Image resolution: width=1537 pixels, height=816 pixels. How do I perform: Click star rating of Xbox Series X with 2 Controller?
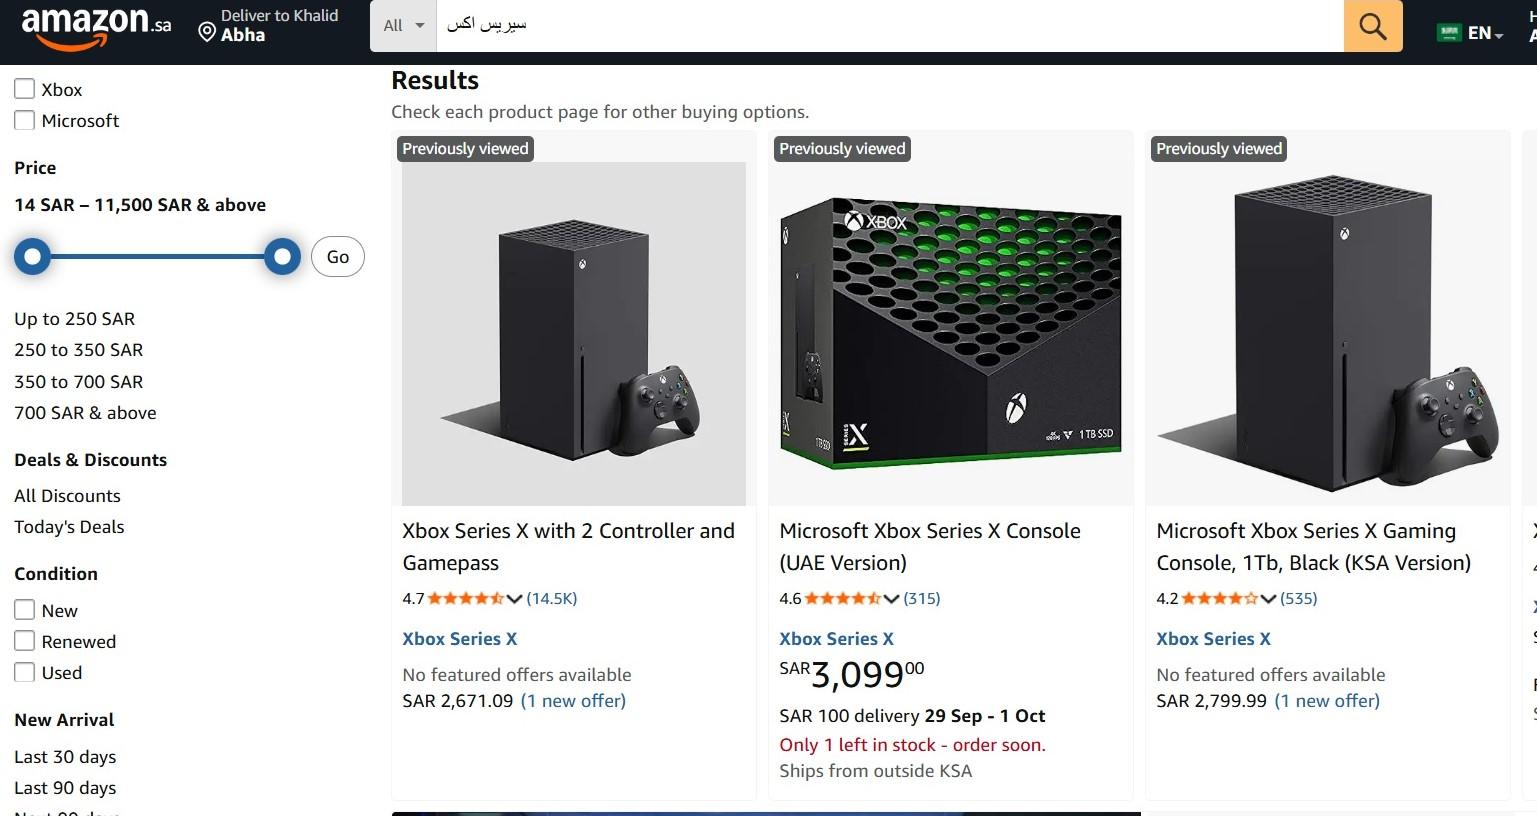point(465,599)
